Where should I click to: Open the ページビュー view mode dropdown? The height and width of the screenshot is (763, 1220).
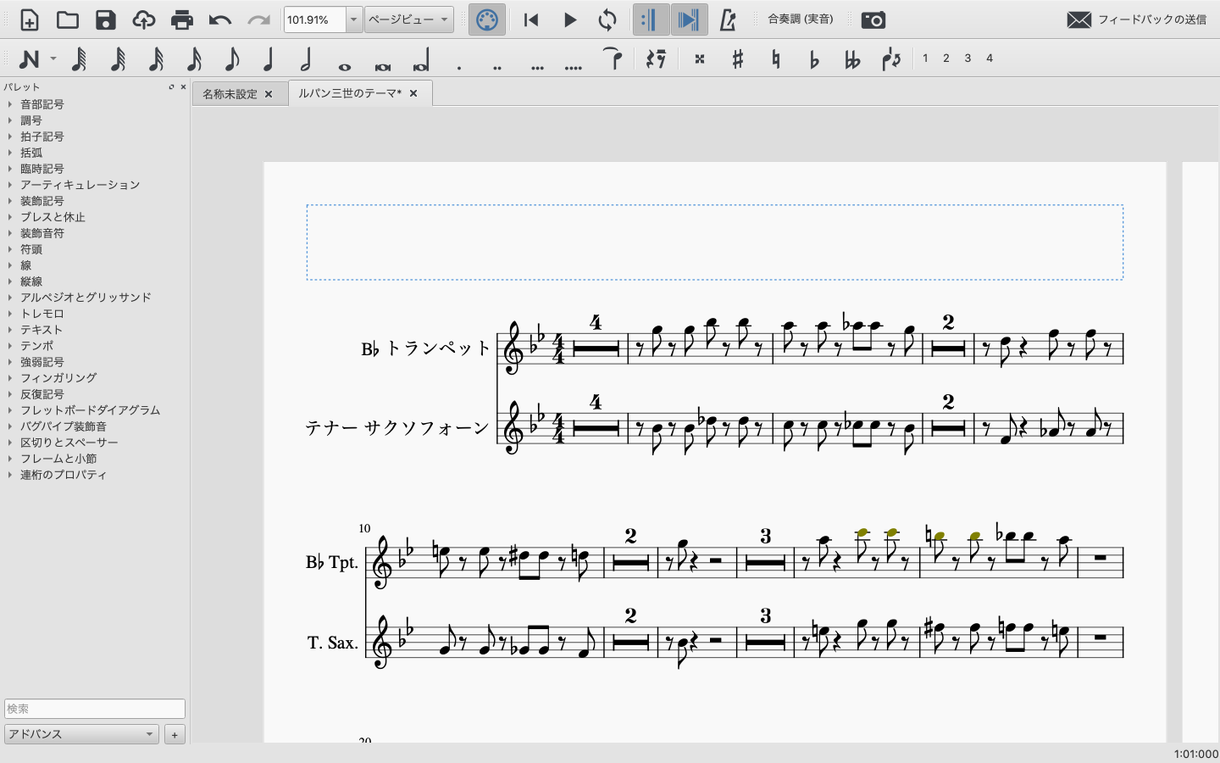click(x=409, y=19)
